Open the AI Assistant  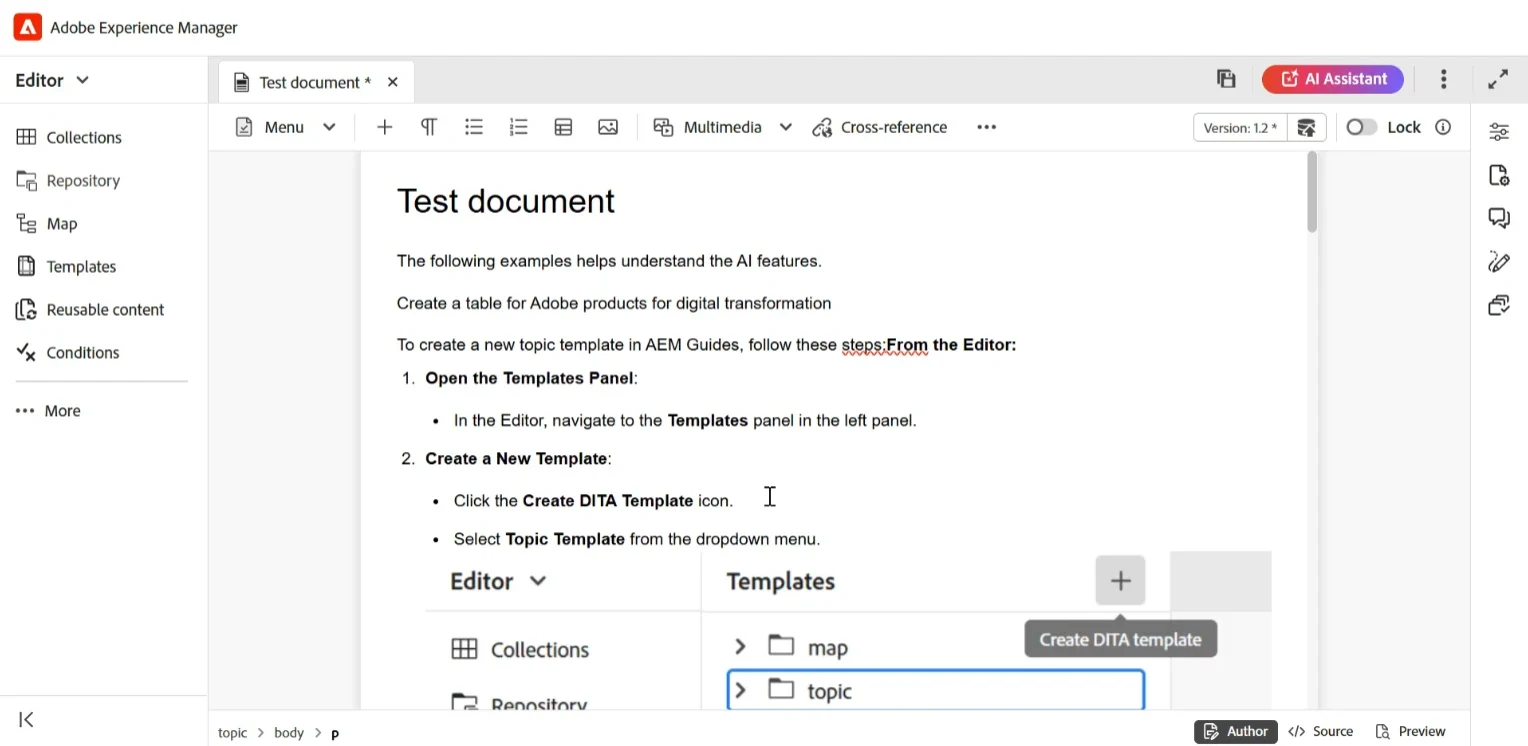click(x=1333, y=79)
